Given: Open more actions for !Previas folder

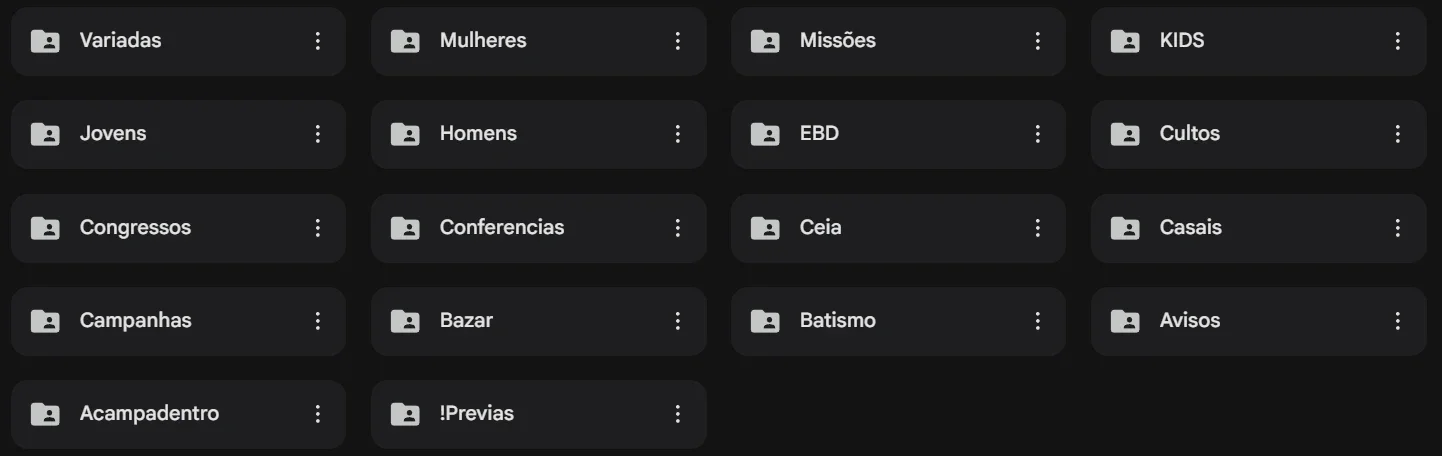Looking at the screenshot, I should pyautogui.click(x=678, y=414).
